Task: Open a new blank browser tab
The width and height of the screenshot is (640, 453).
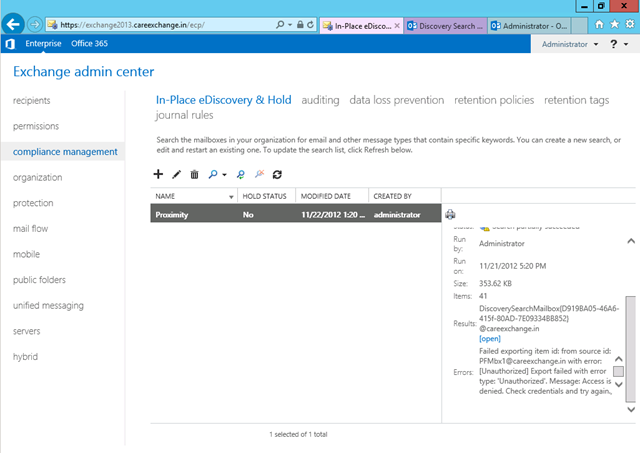Action: tap(579, 26)
